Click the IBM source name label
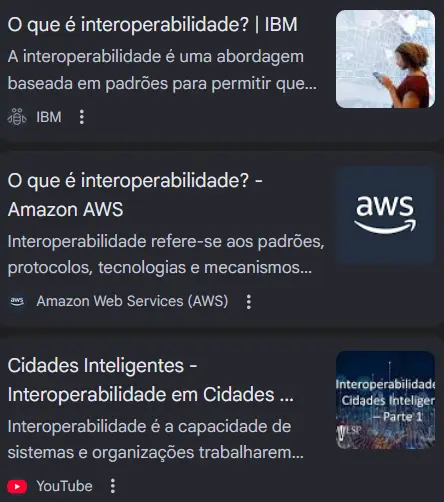The width and height of the screenshot is (444, 502). pos(49,117)
